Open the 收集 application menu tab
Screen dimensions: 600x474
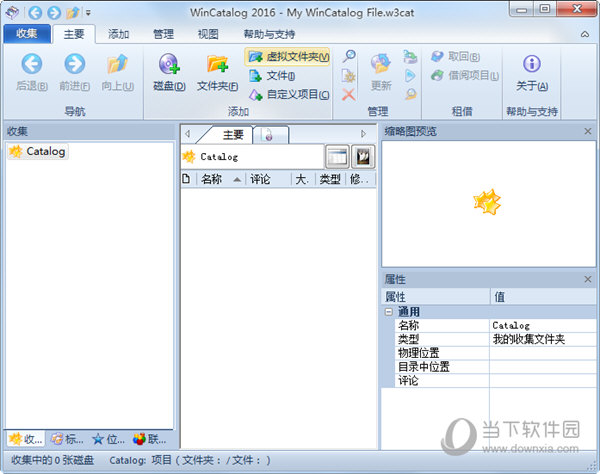tap(27, 34)
